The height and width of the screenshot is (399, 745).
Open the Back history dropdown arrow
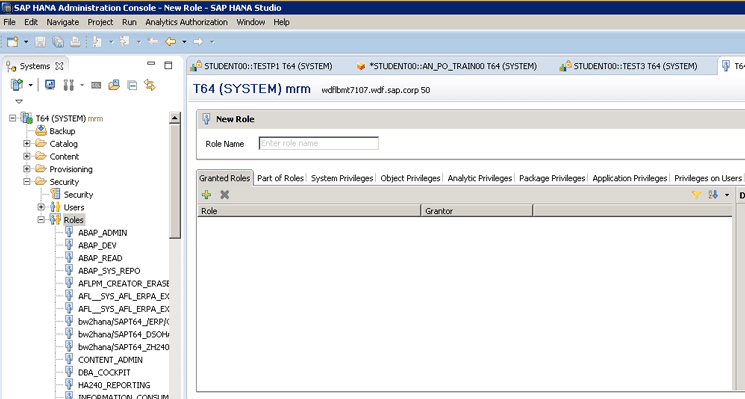184,42
